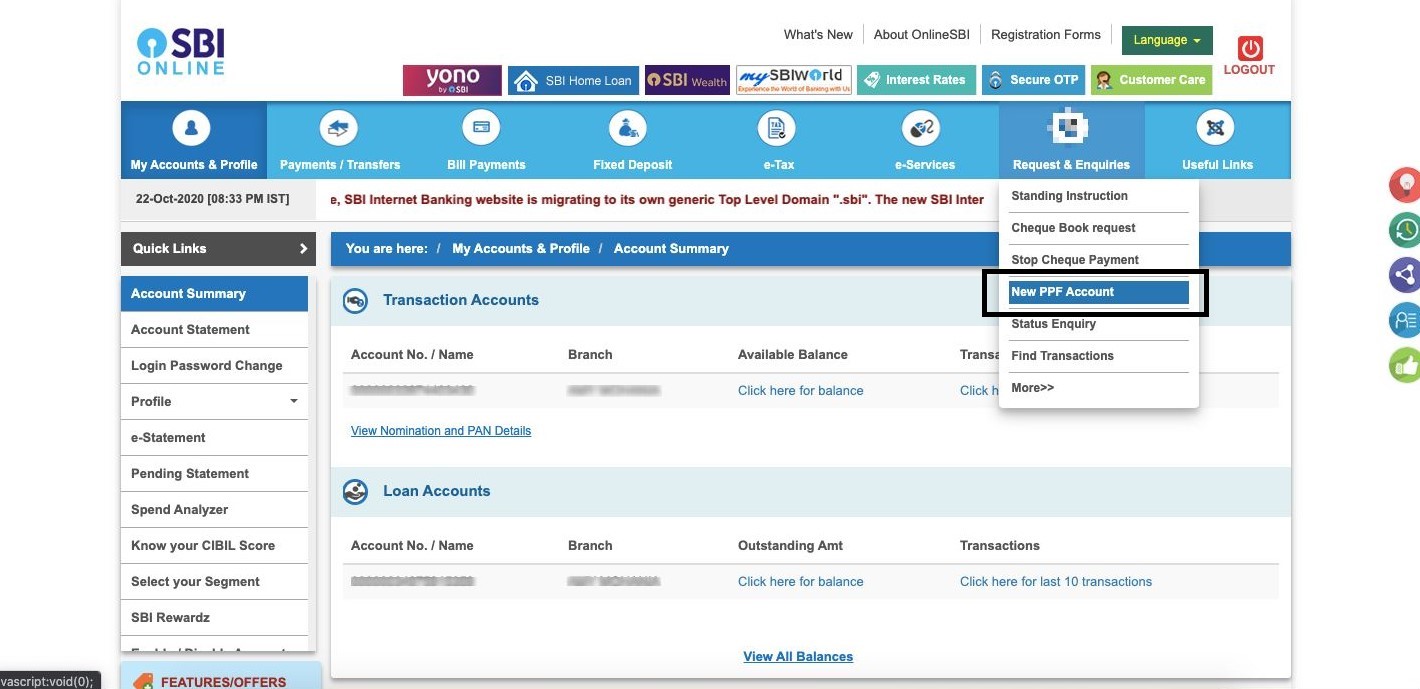Click the transaction history clock icon on right edge
1420x689 pixels.
point(1404,229)
